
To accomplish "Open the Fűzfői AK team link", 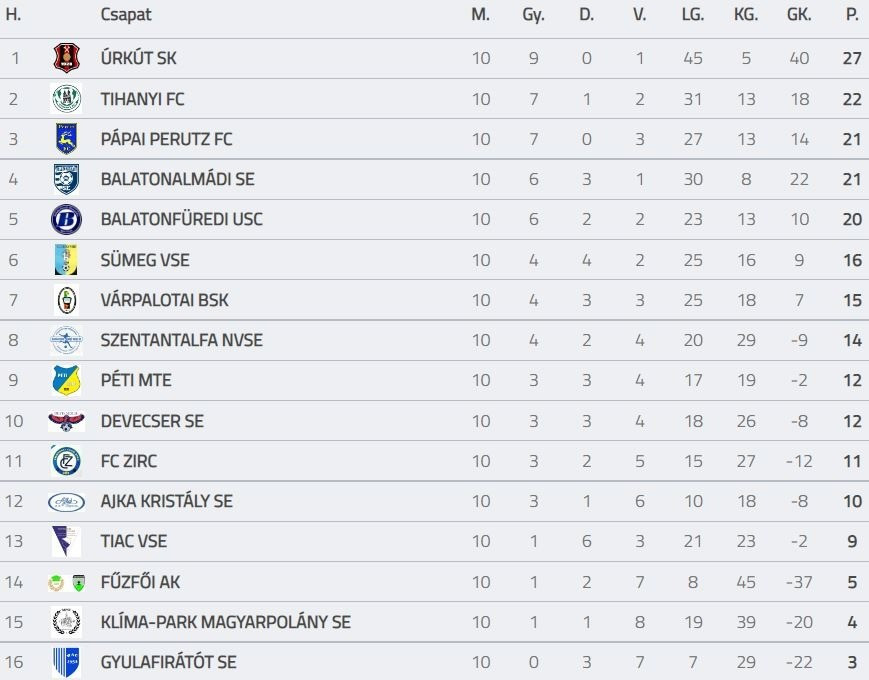I will (140, 581).
